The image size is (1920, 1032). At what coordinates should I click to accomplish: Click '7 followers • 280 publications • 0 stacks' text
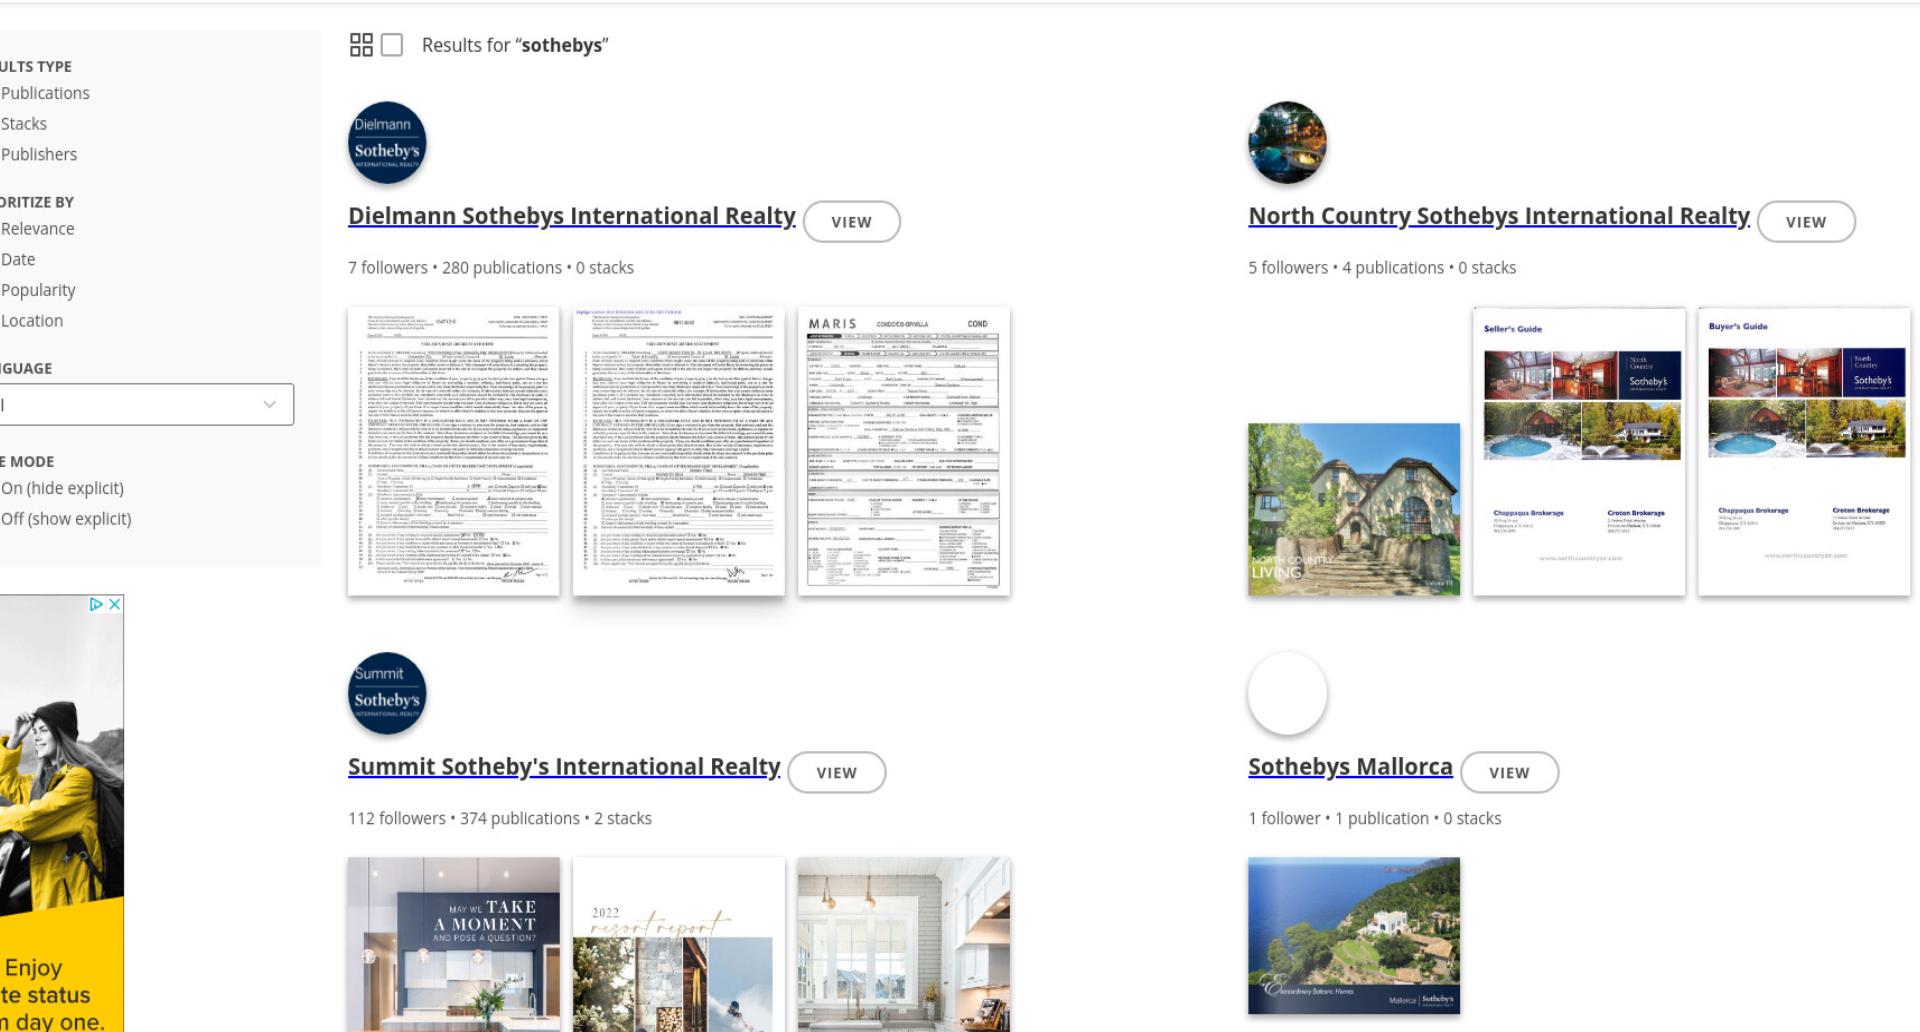tap(491, 267)
